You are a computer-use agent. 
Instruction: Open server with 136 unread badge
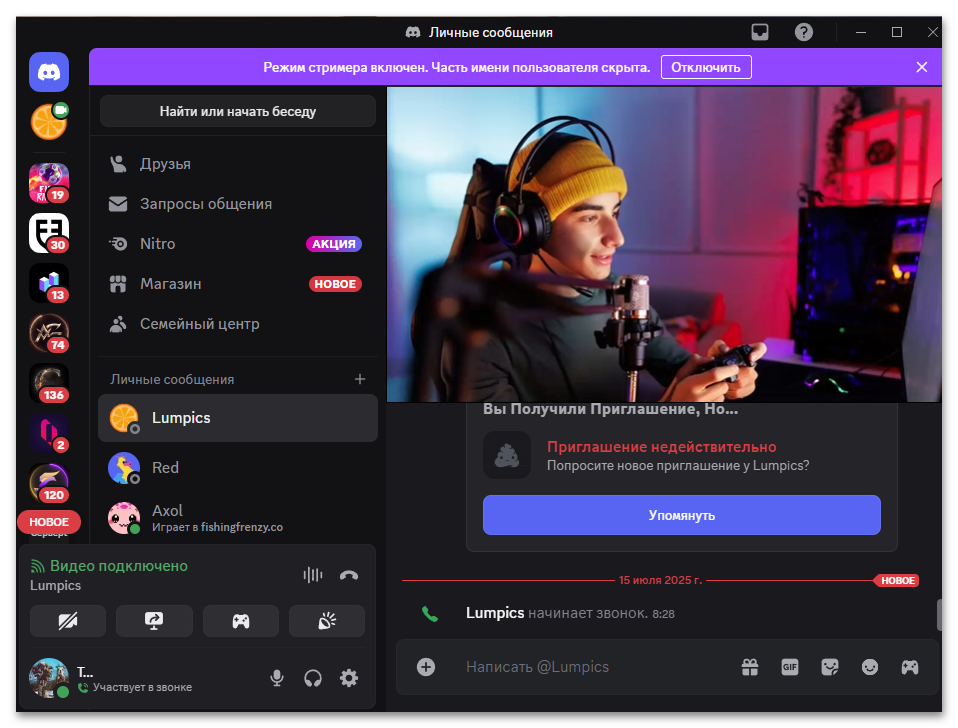[x=49, y=383]
